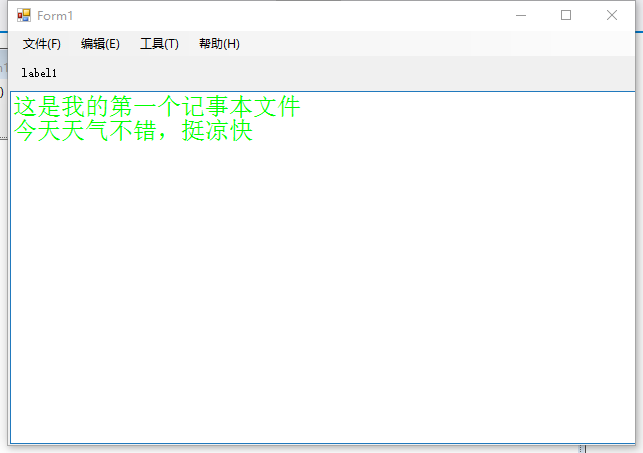Open the 文件(F) menu
The width and height of the screenshot is (643, 453).
click(41, 44)
